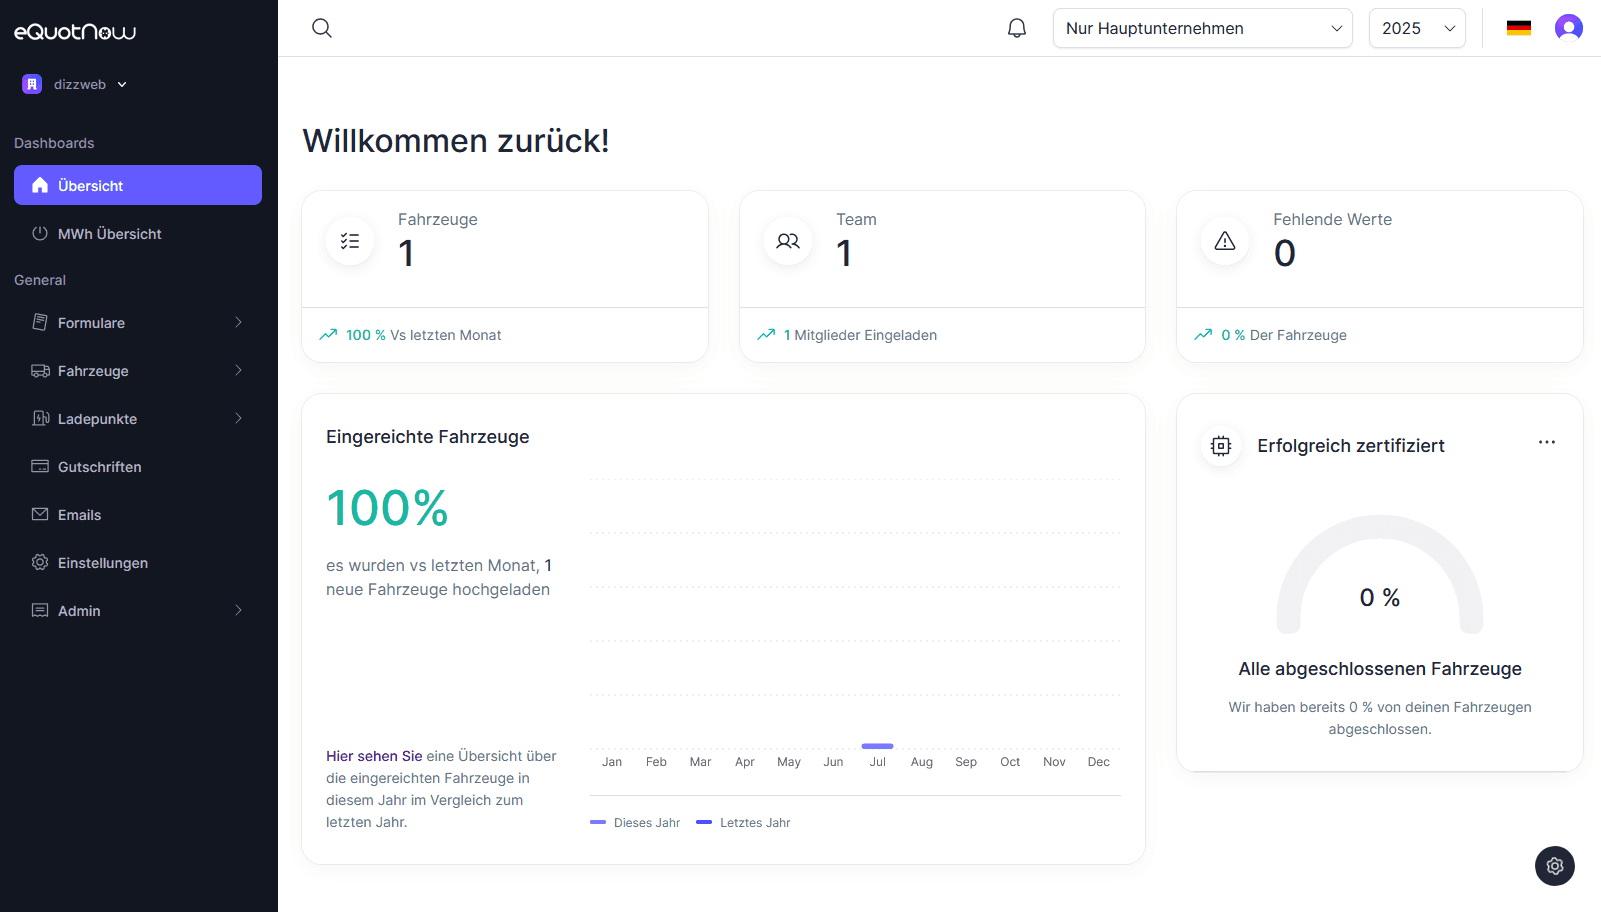Open the user profile avatar
Viewport: 1601px width, 912px height.
tap(1568, 28)
